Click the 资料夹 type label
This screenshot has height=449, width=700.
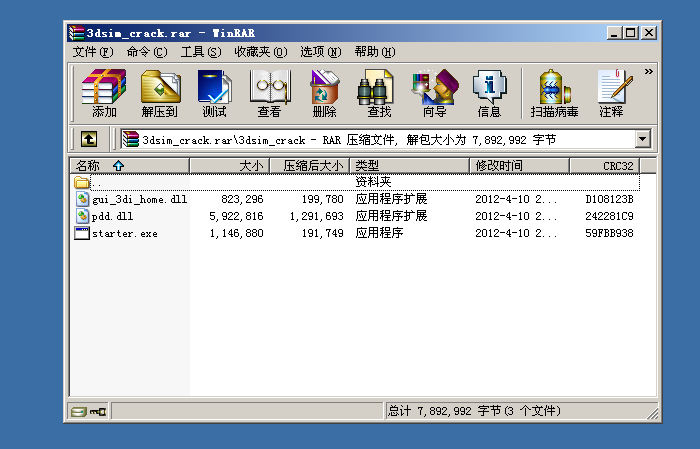(373, 182)
